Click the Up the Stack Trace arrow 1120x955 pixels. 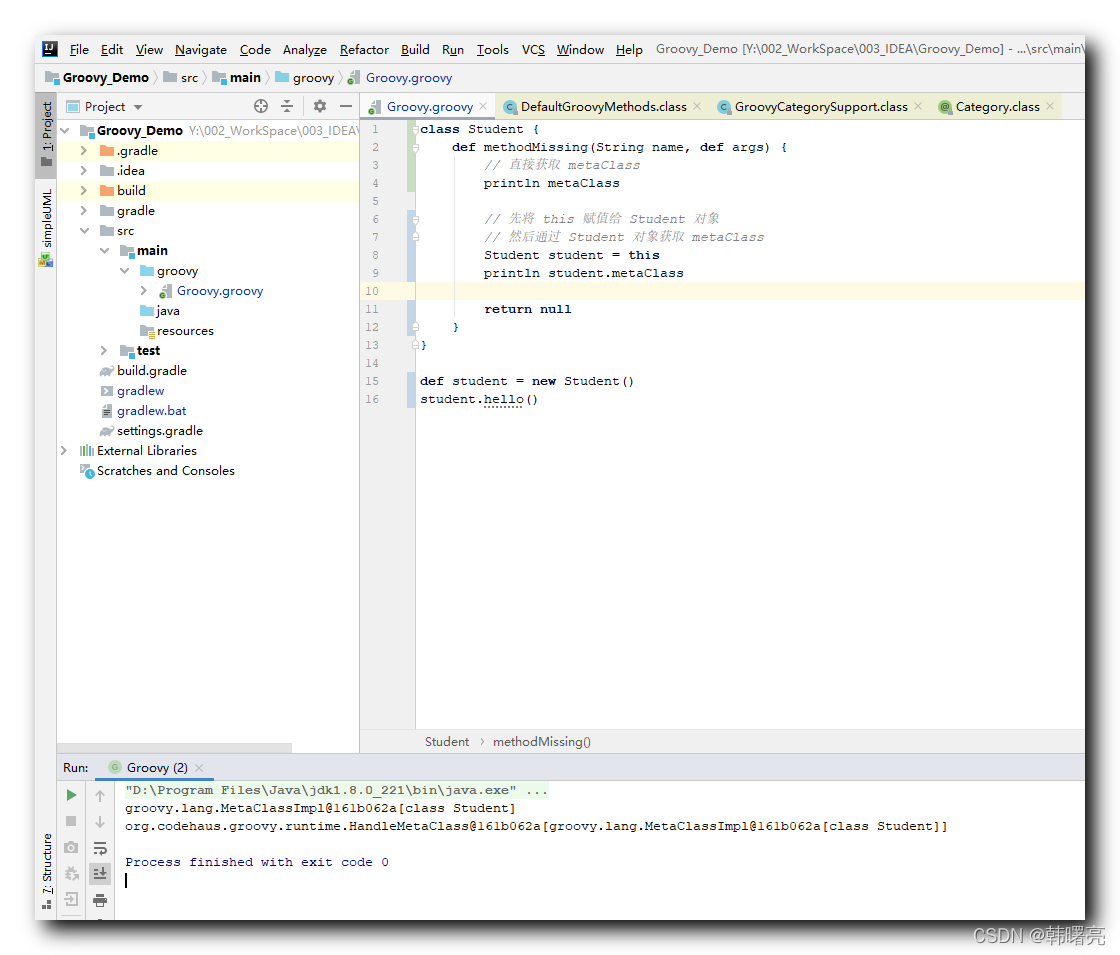coord(100,795)
